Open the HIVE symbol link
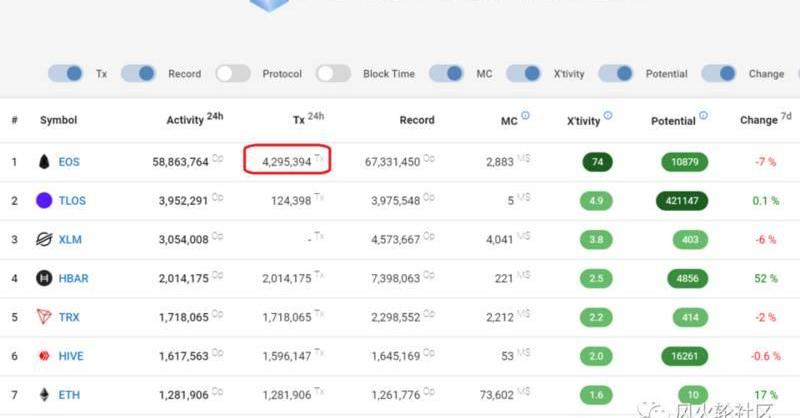 click(71, 356)
